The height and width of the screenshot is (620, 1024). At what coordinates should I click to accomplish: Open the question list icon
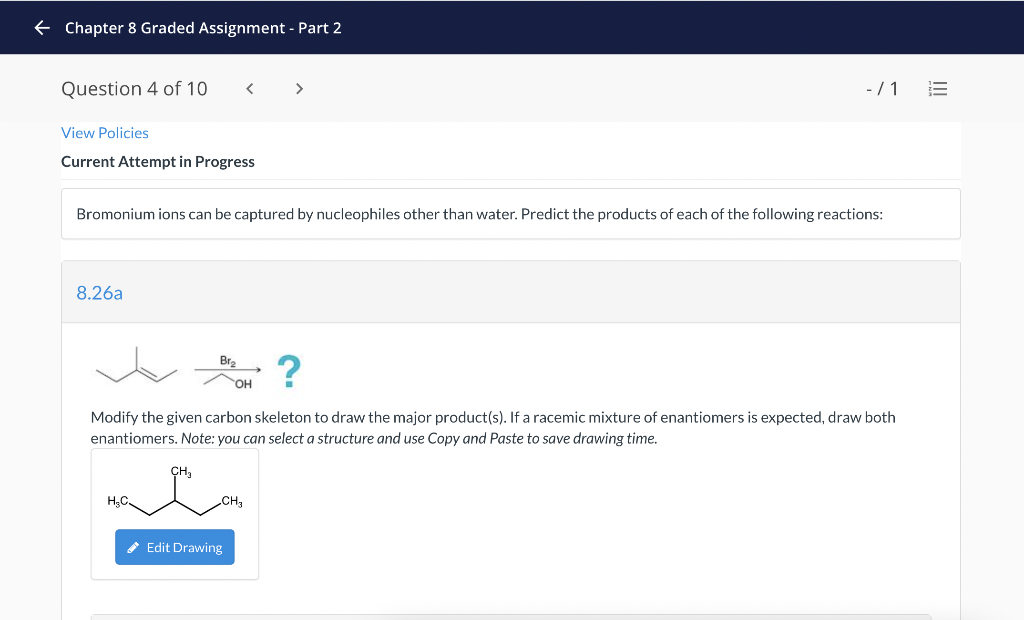point(938,89)
